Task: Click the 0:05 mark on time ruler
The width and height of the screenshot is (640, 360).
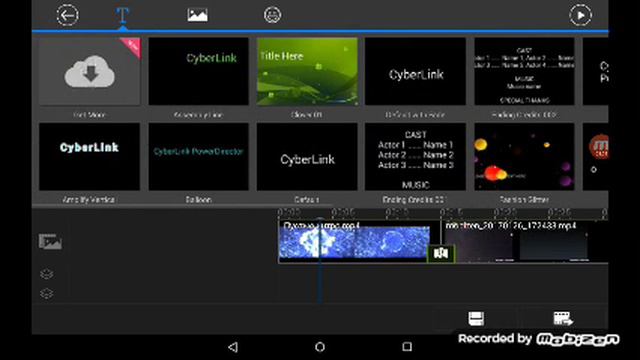Action: 342,213
